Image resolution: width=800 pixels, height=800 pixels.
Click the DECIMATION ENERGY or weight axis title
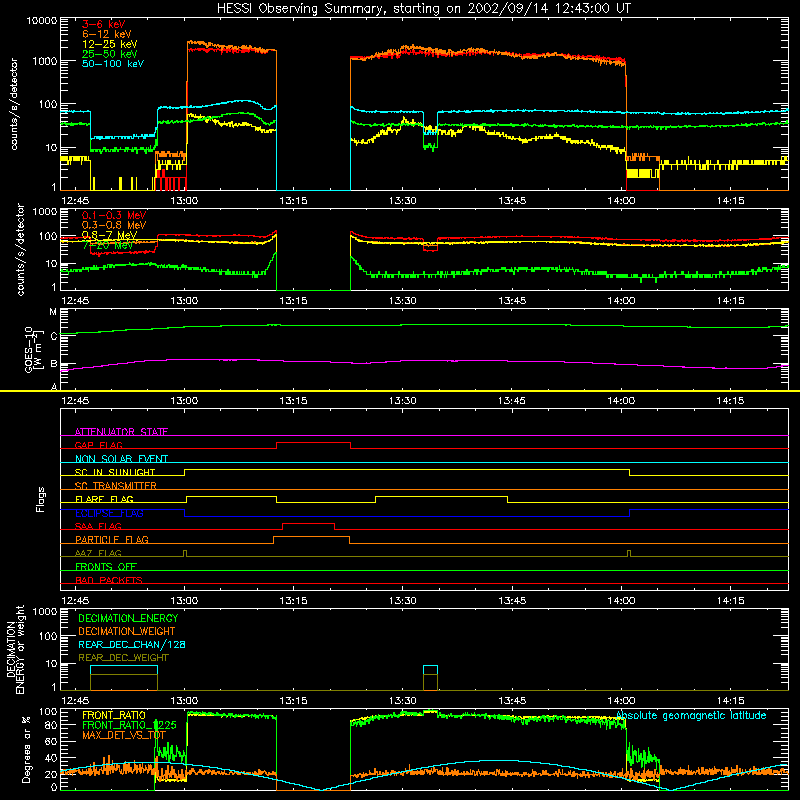[x=15, y=649]
